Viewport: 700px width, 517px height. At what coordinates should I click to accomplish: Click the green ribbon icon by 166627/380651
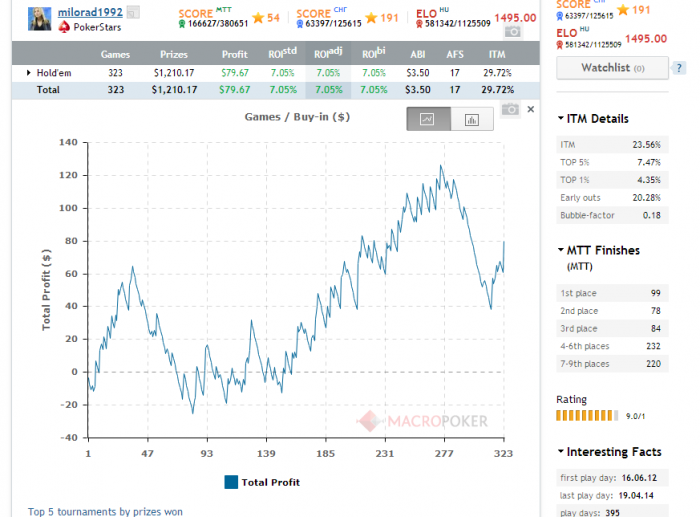tap(182, 24)
